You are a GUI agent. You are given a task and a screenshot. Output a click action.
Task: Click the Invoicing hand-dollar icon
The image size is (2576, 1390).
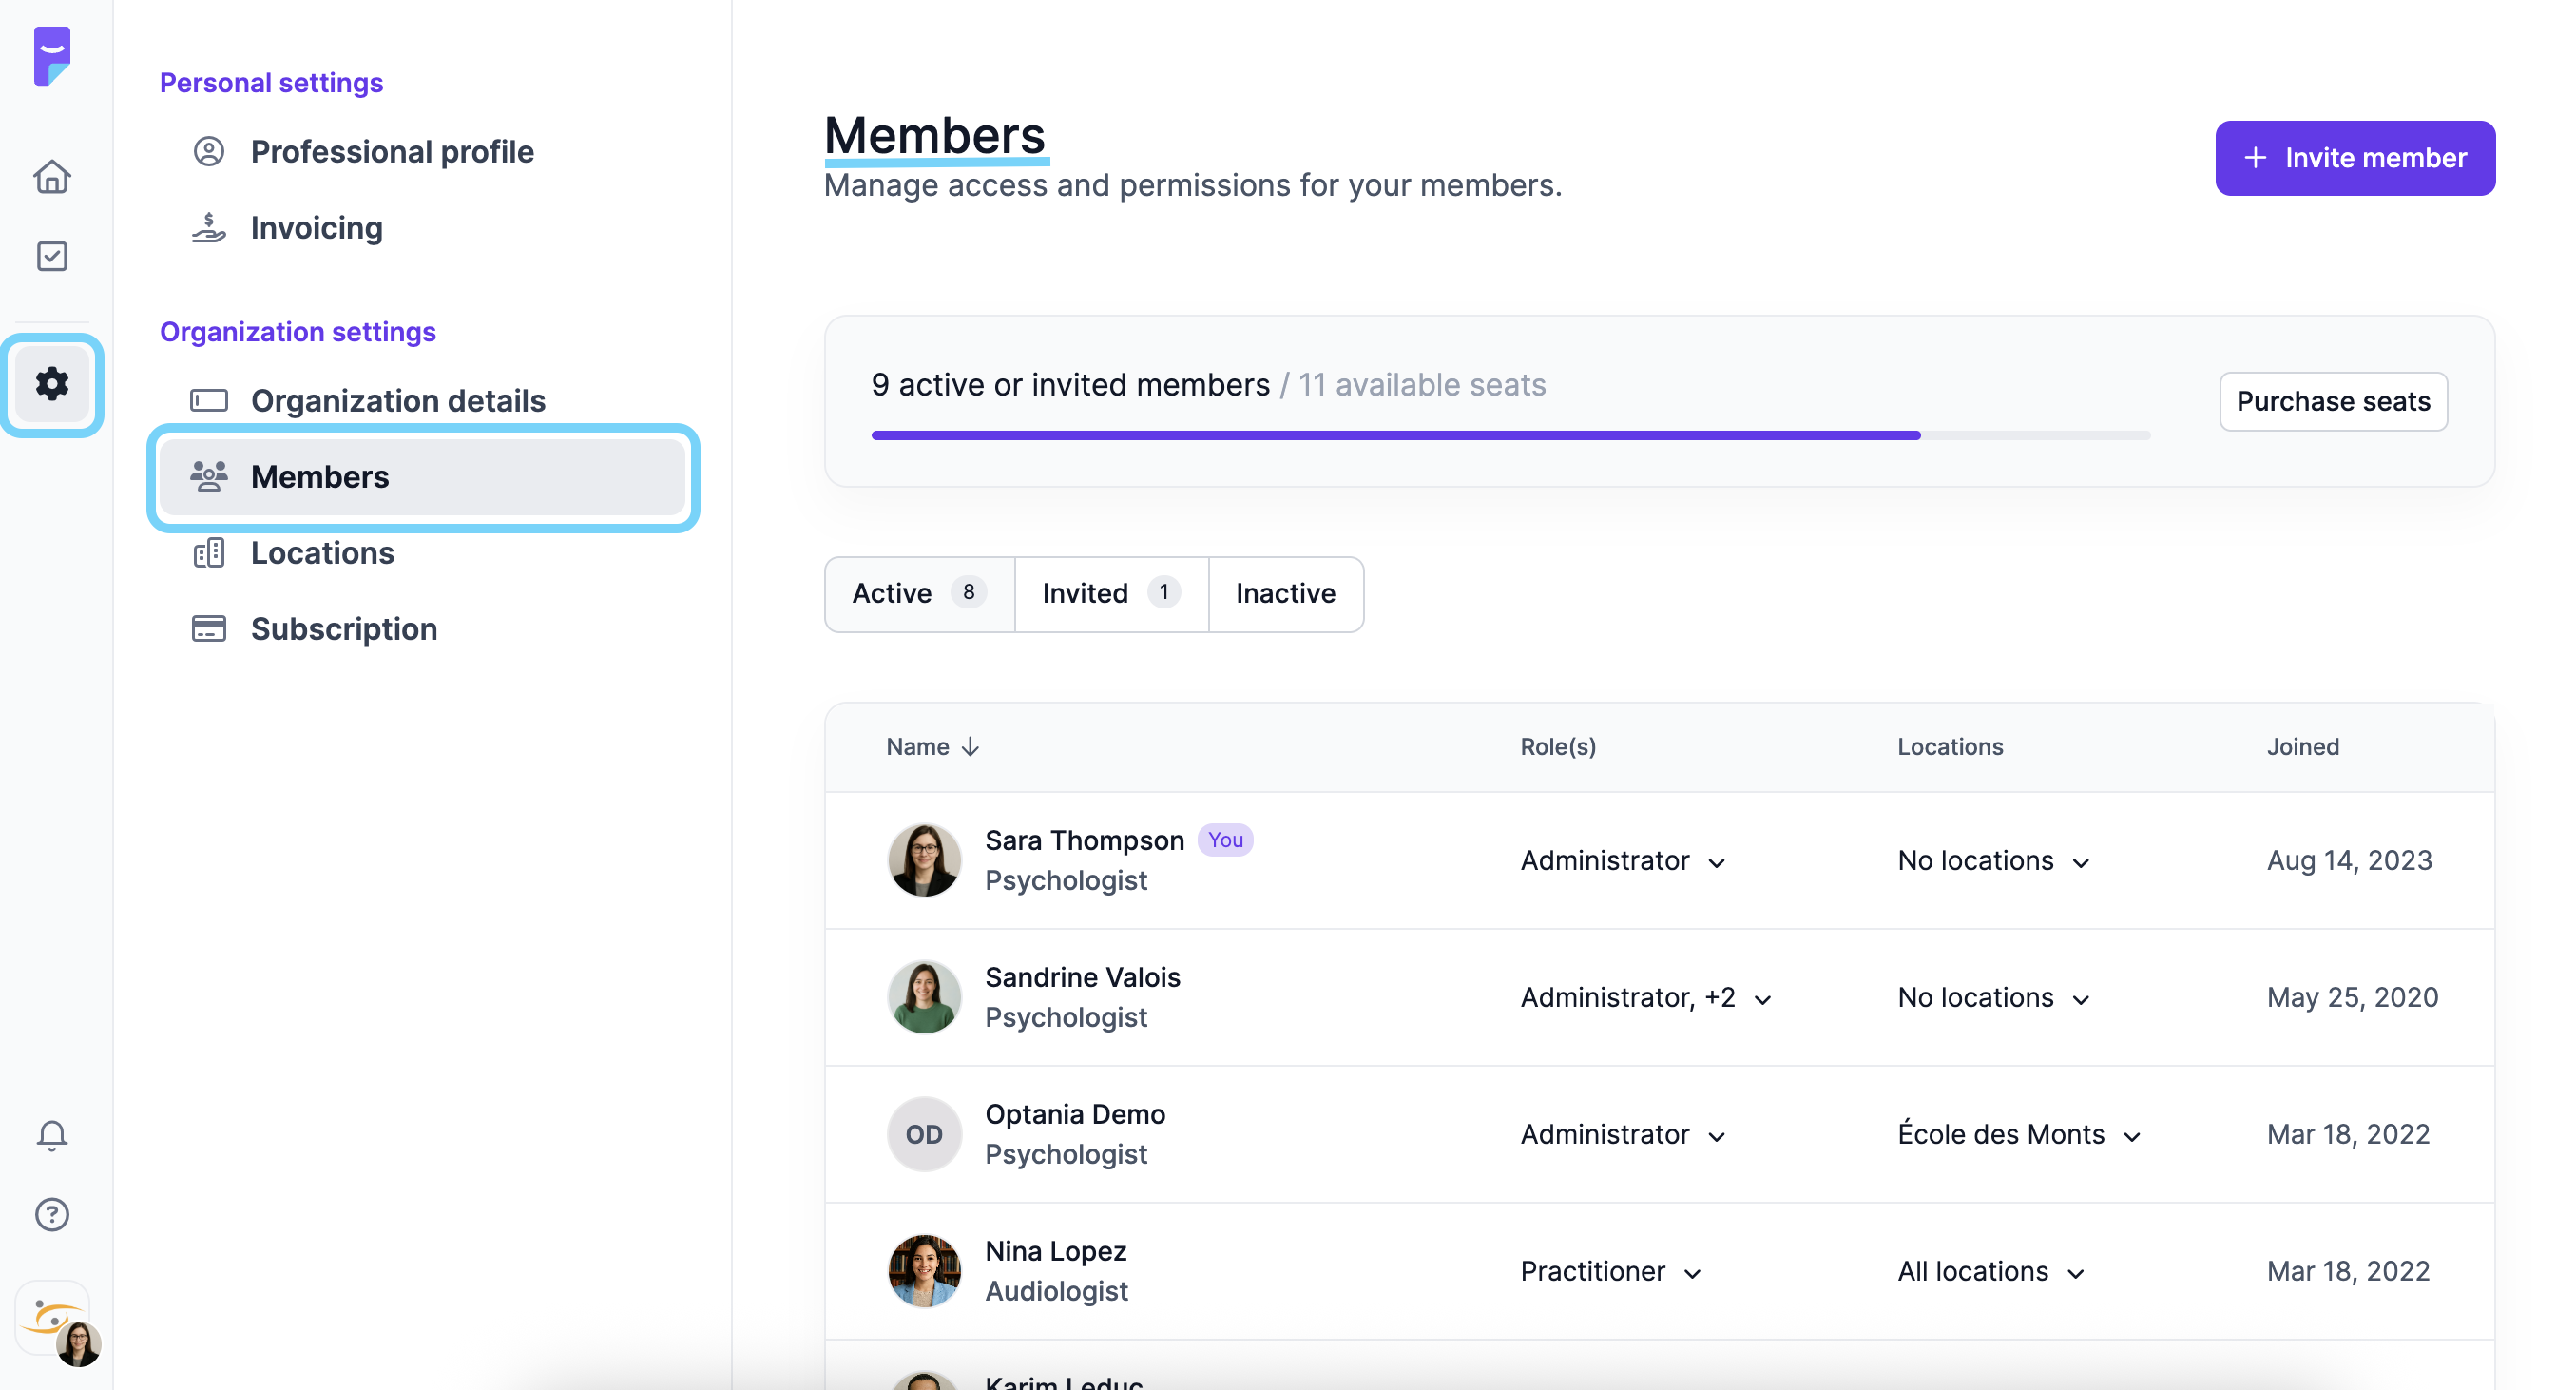[208, 228]
